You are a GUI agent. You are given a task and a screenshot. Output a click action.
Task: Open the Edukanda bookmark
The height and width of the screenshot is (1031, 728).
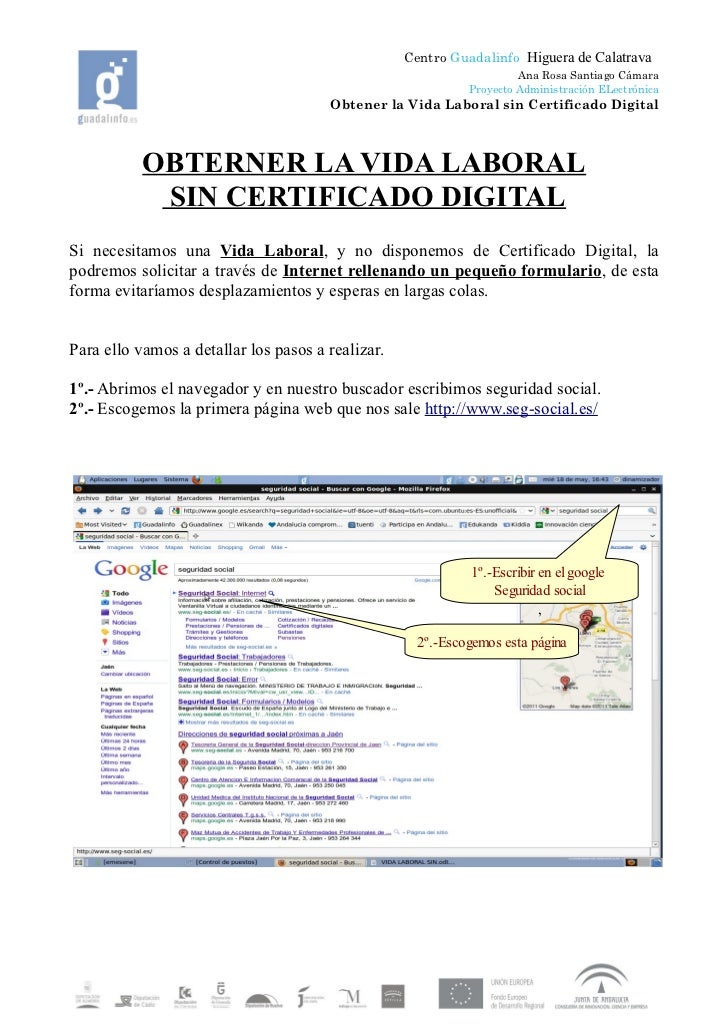[x=478, y=525]
